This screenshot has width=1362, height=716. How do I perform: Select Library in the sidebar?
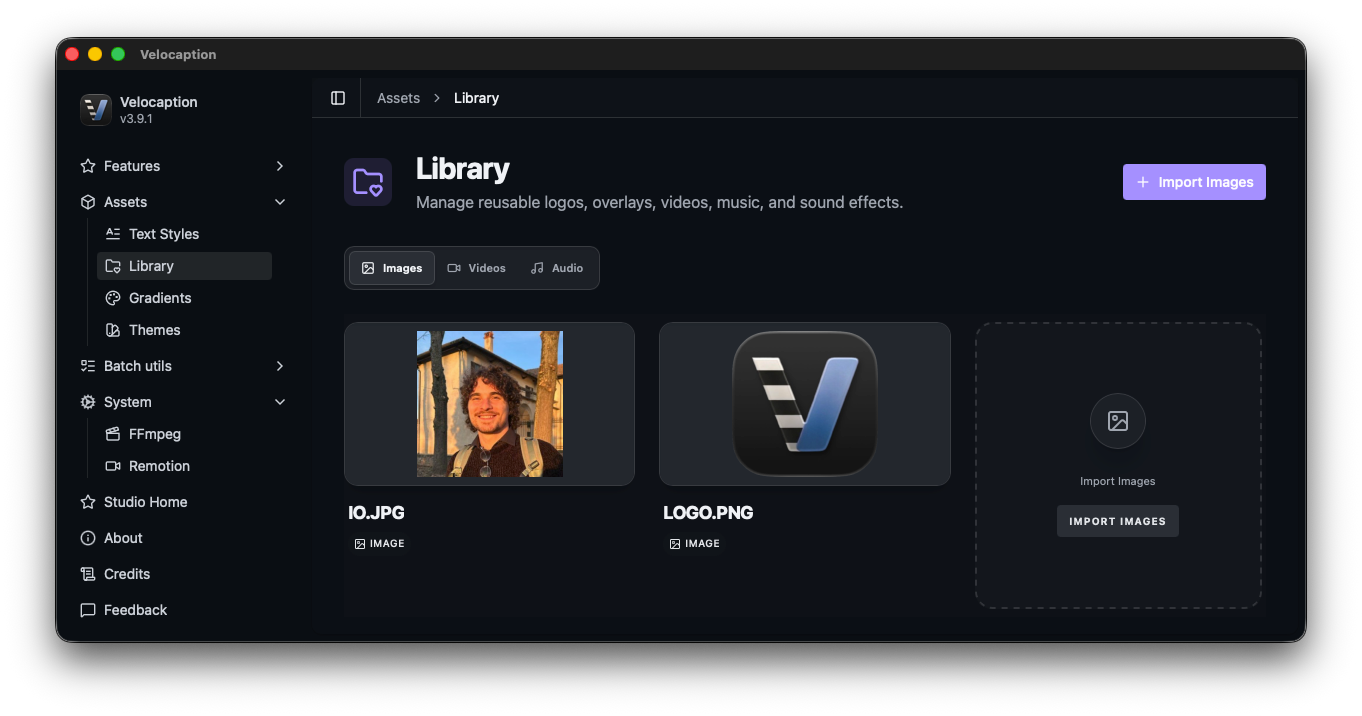184,266
